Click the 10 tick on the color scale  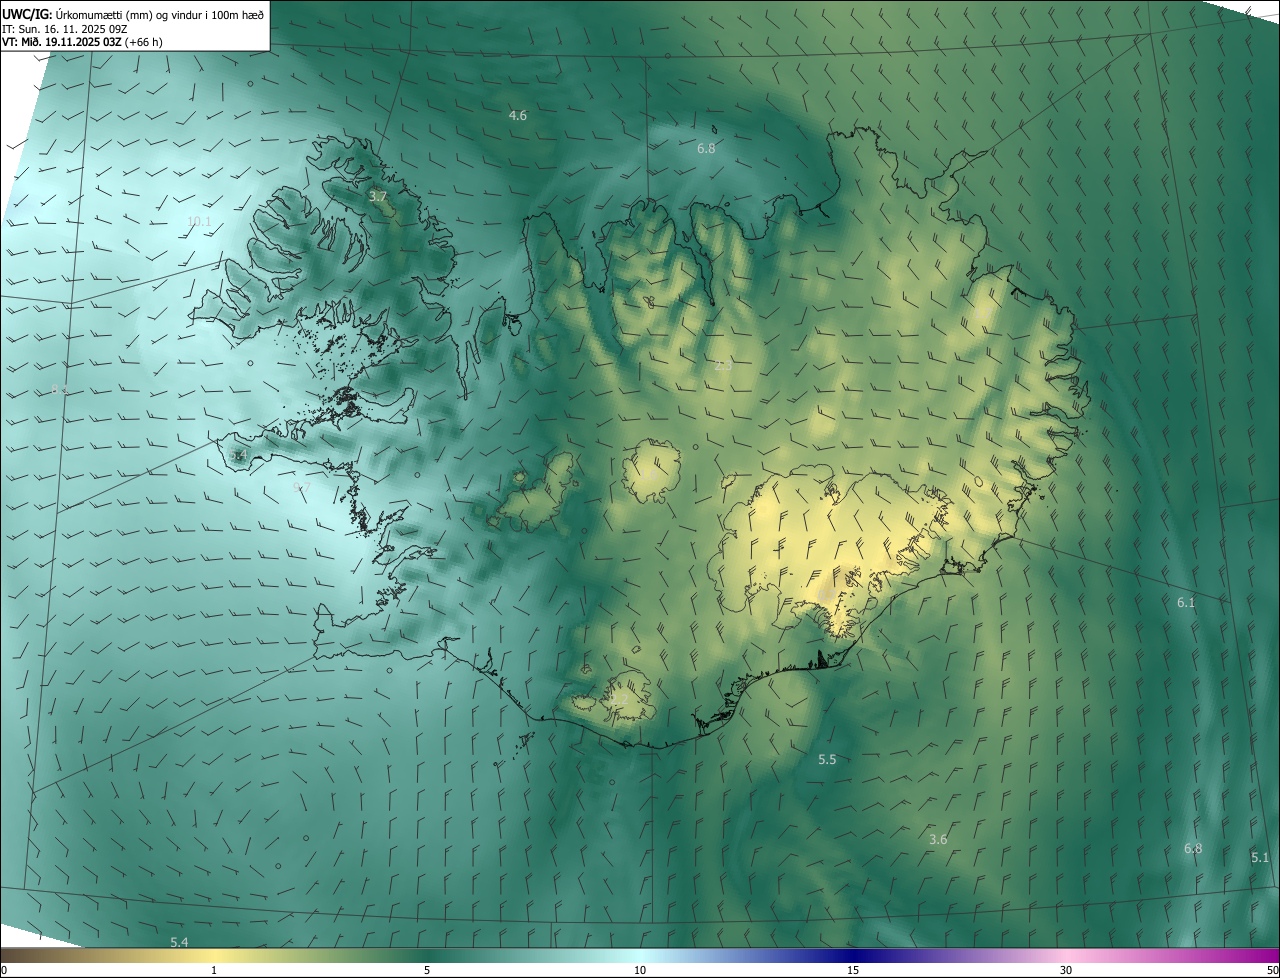point(640,971)
